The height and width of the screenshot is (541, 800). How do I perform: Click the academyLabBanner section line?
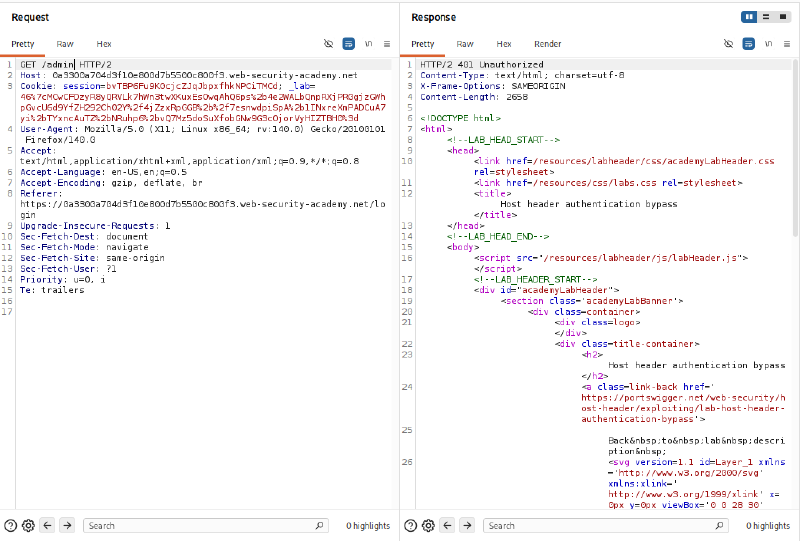(x=592, y=301)
